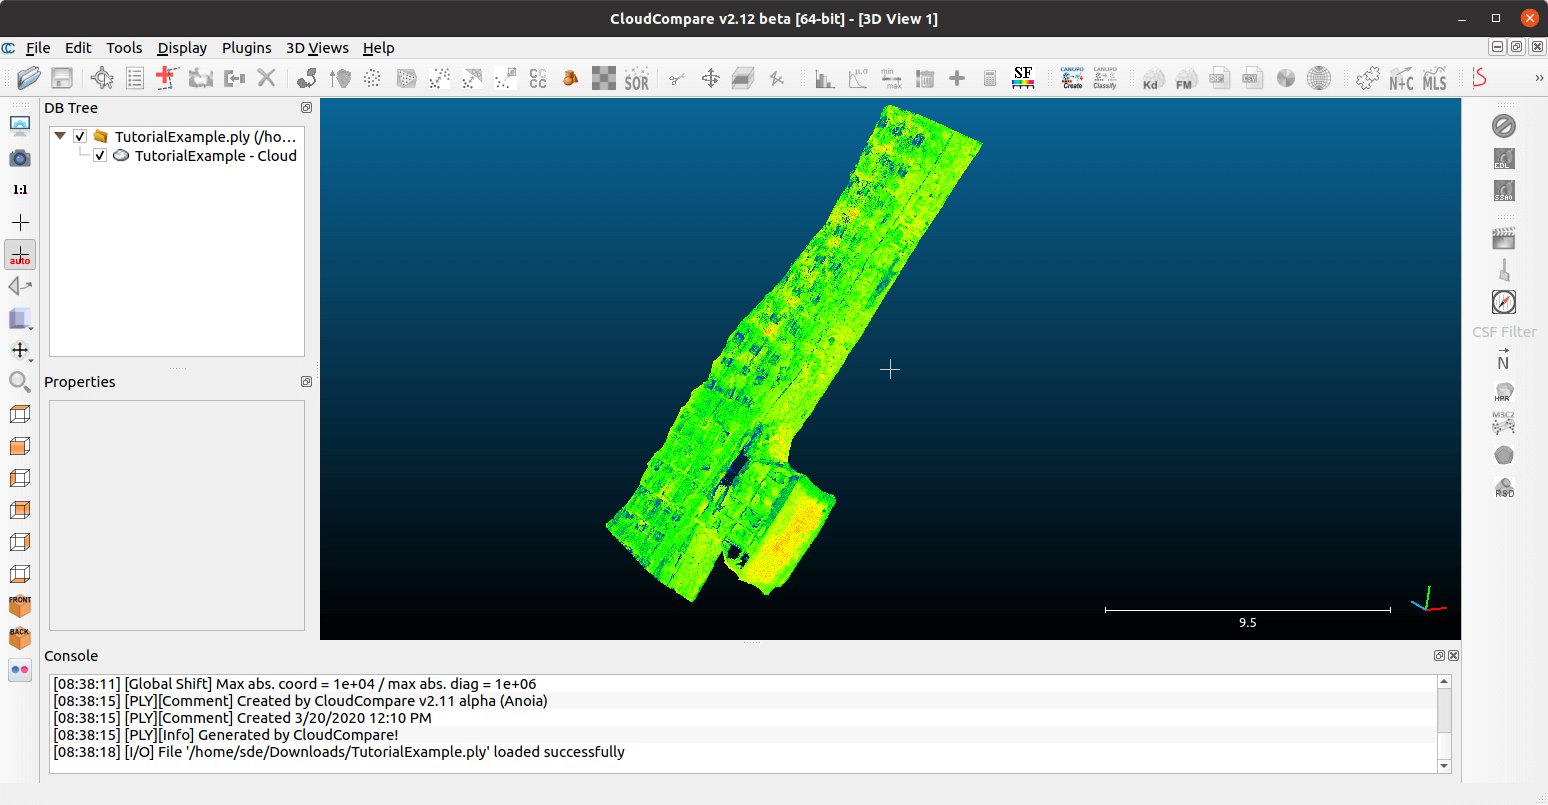Image resolution: width=1548 pixels, height=805 pixels.
Task: Click the console scrollbar up arrow
Action: tap(1444, 682)
